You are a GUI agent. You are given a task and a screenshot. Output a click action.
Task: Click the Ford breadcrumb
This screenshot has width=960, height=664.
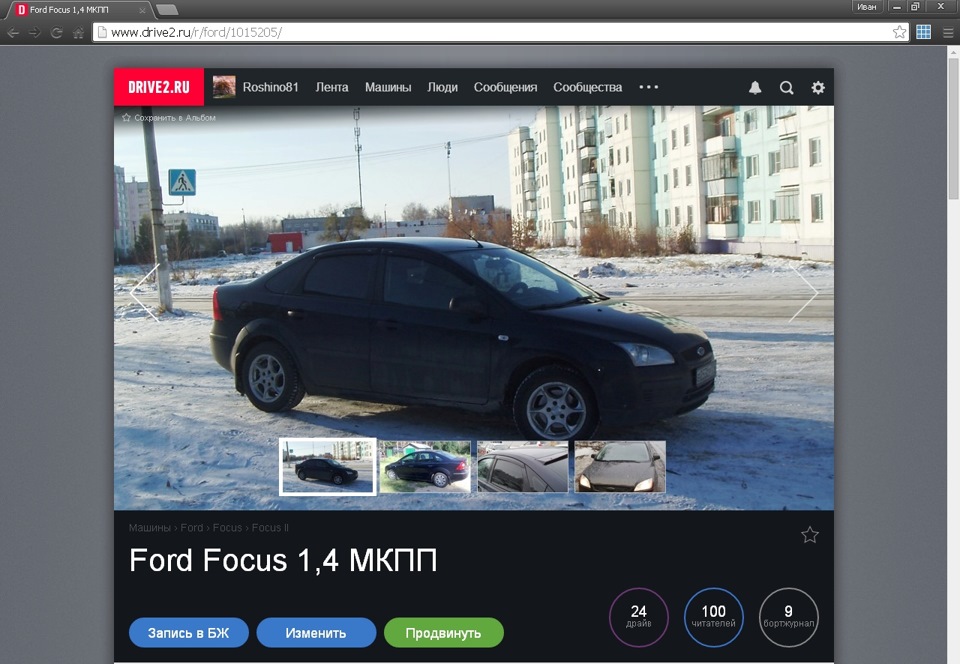coord(192,528)
